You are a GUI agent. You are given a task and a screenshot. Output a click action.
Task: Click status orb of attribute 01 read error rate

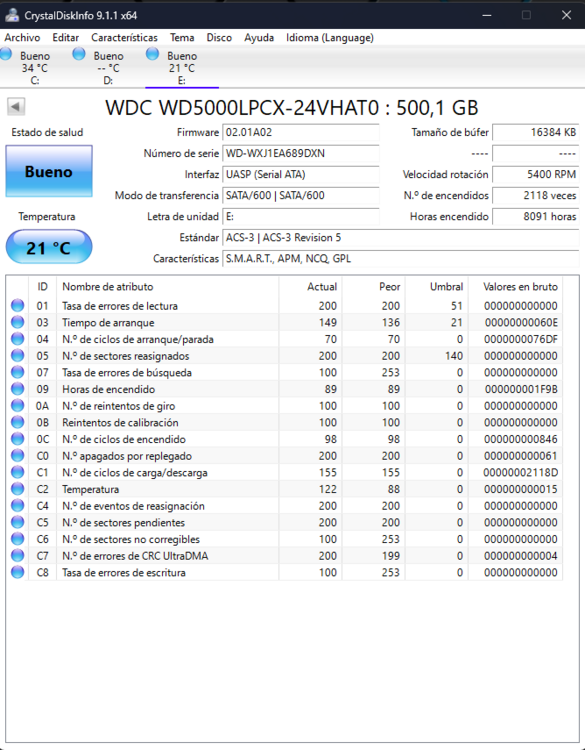(x=18, y=306)
